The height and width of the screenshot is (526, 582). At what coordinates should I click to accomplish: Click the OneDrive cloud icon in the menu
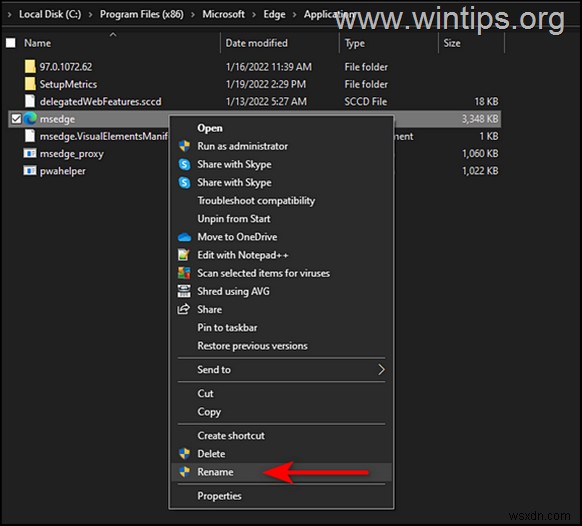(x=184, y=237)
